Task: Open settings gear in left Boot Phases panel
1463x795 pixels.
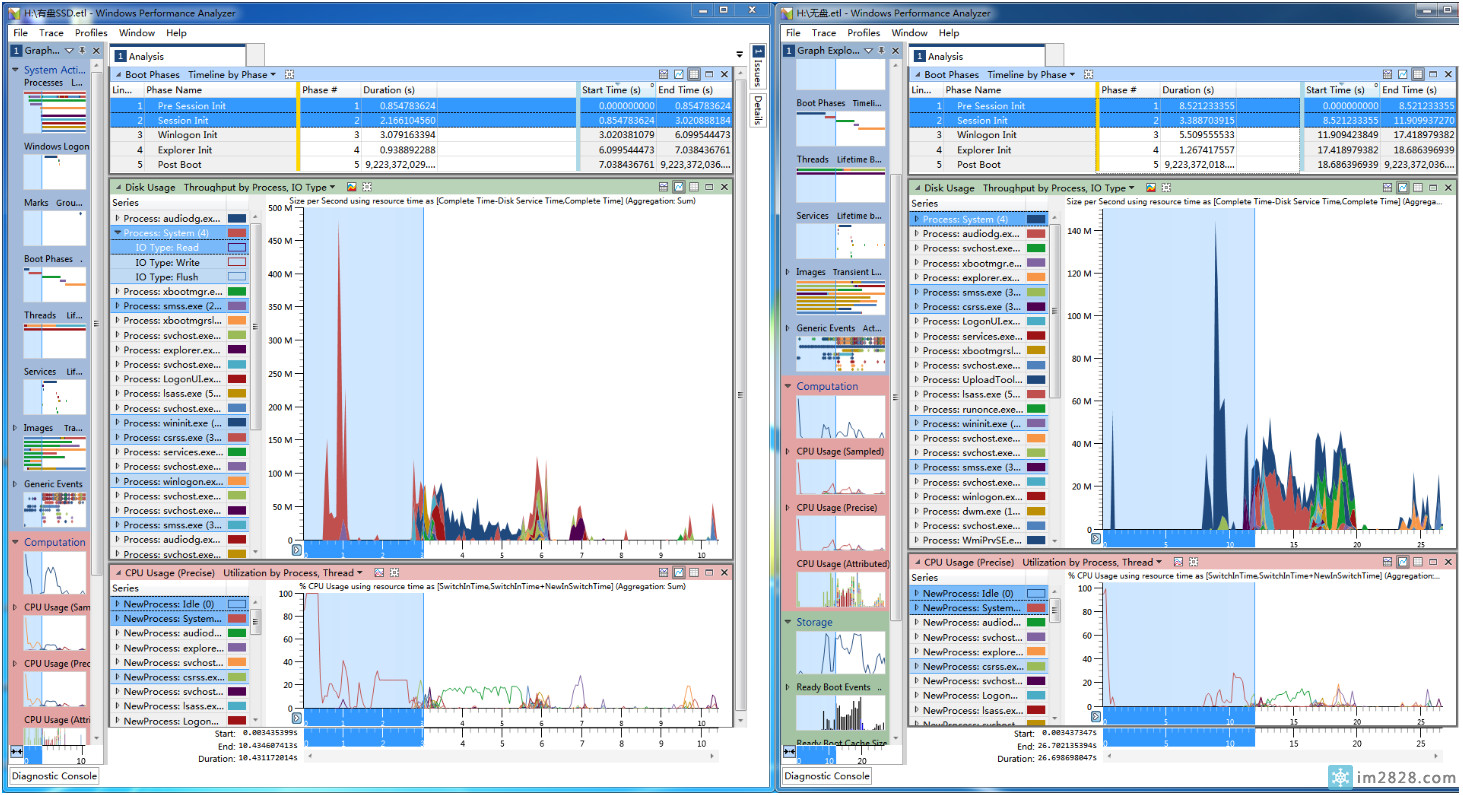Action: [x=289, y=75]
